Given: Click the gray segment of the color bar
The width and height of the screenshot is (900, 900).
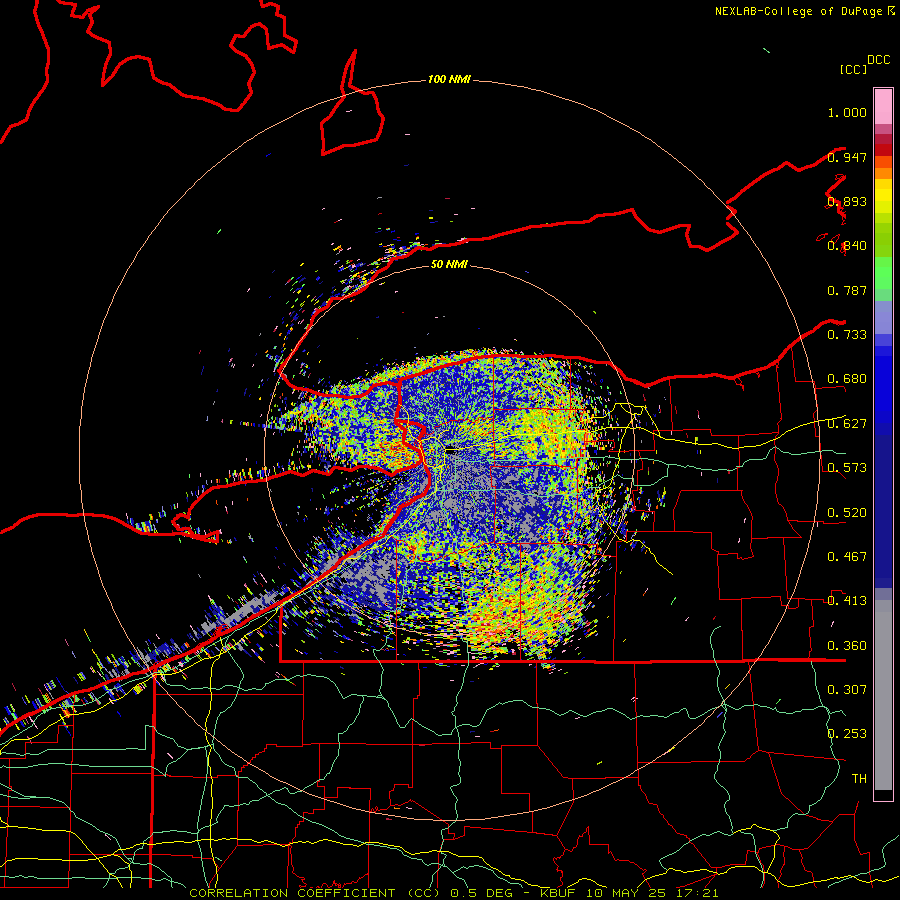Looking at the screenshot, I should pyautogui.click(x=883, y=695).
